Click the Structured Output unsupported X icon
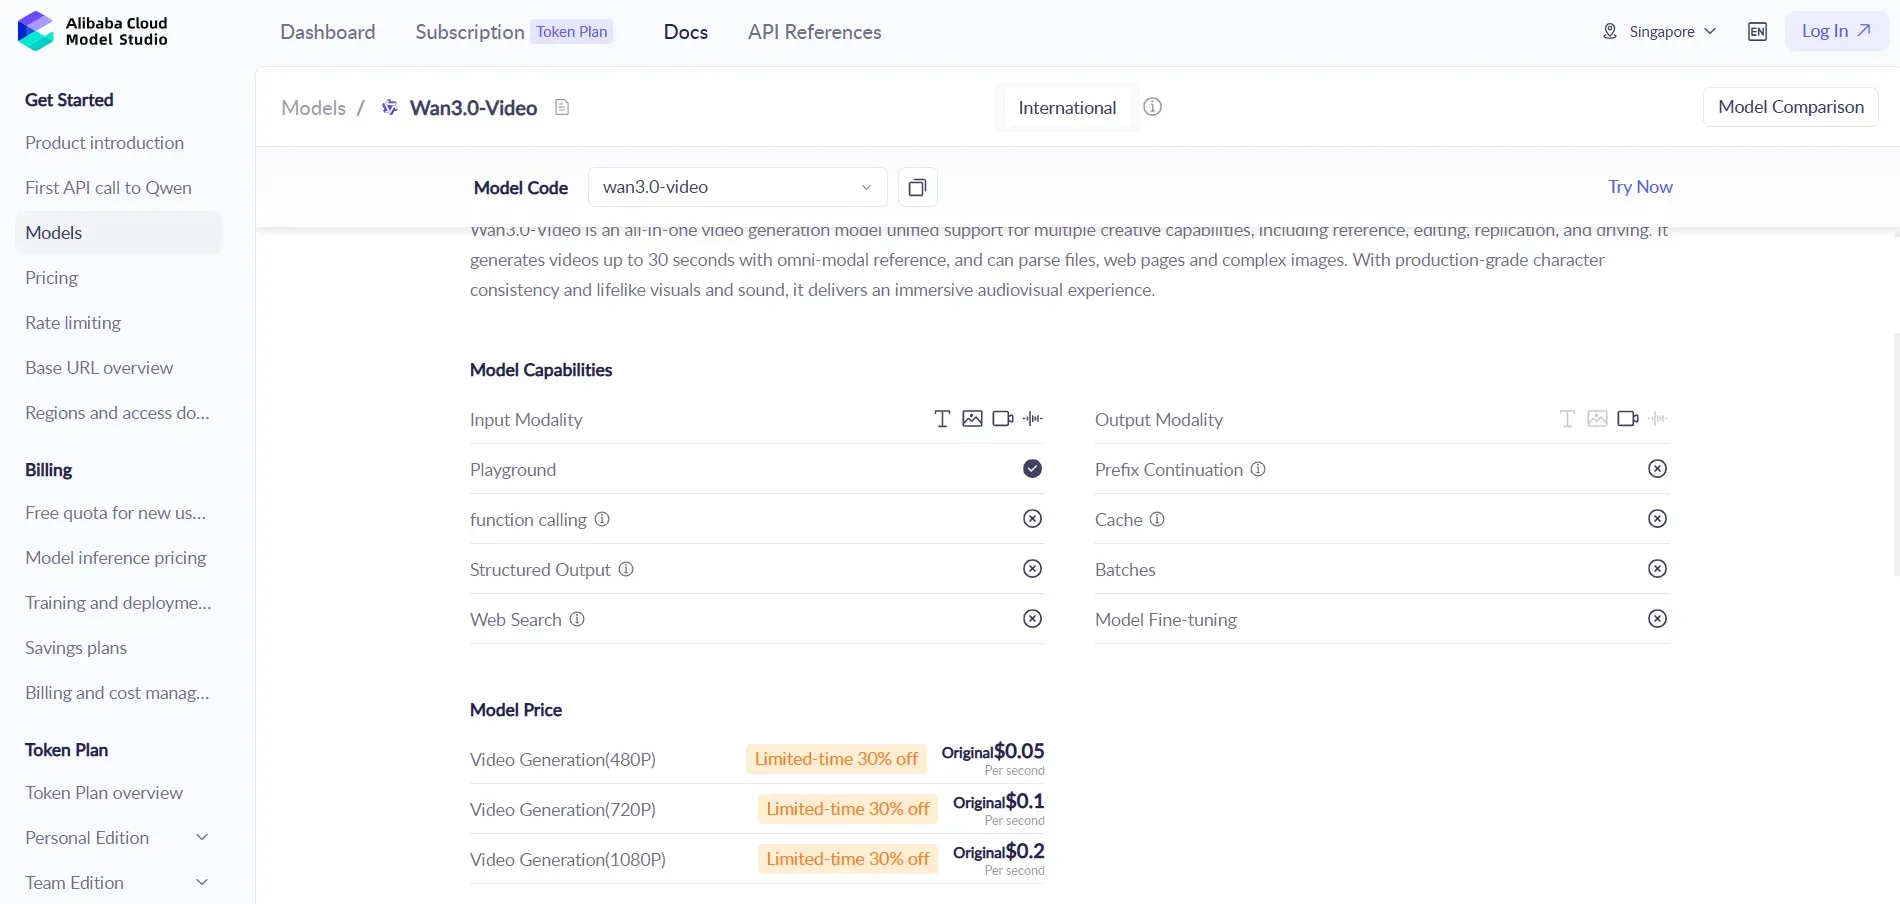This screenshot has height=904, width=1900. tap(1033, 569)
